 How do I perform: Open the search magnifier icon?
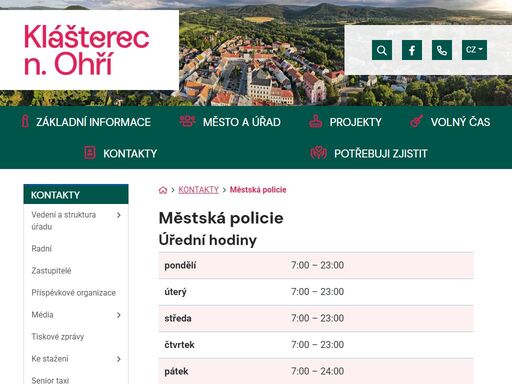click(x=382, y=50)
